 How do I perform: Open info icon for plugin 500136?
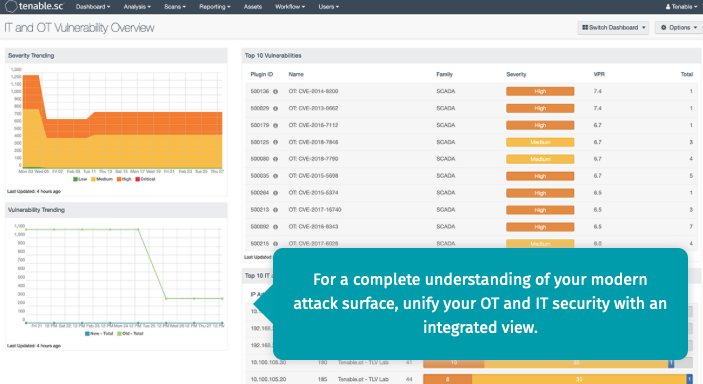[x=275, y=92]
